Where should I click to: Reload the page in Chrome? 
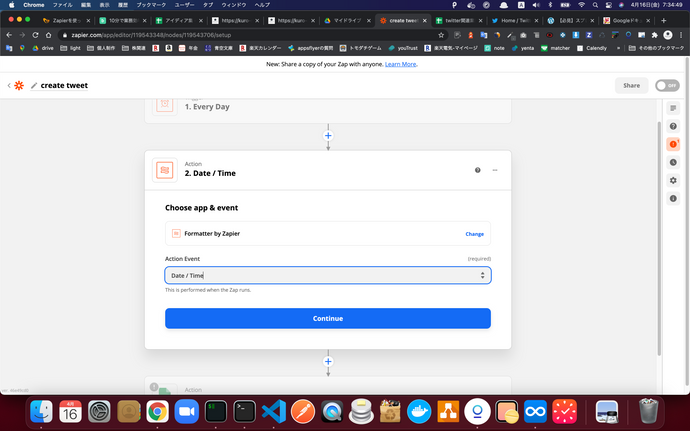35,35
